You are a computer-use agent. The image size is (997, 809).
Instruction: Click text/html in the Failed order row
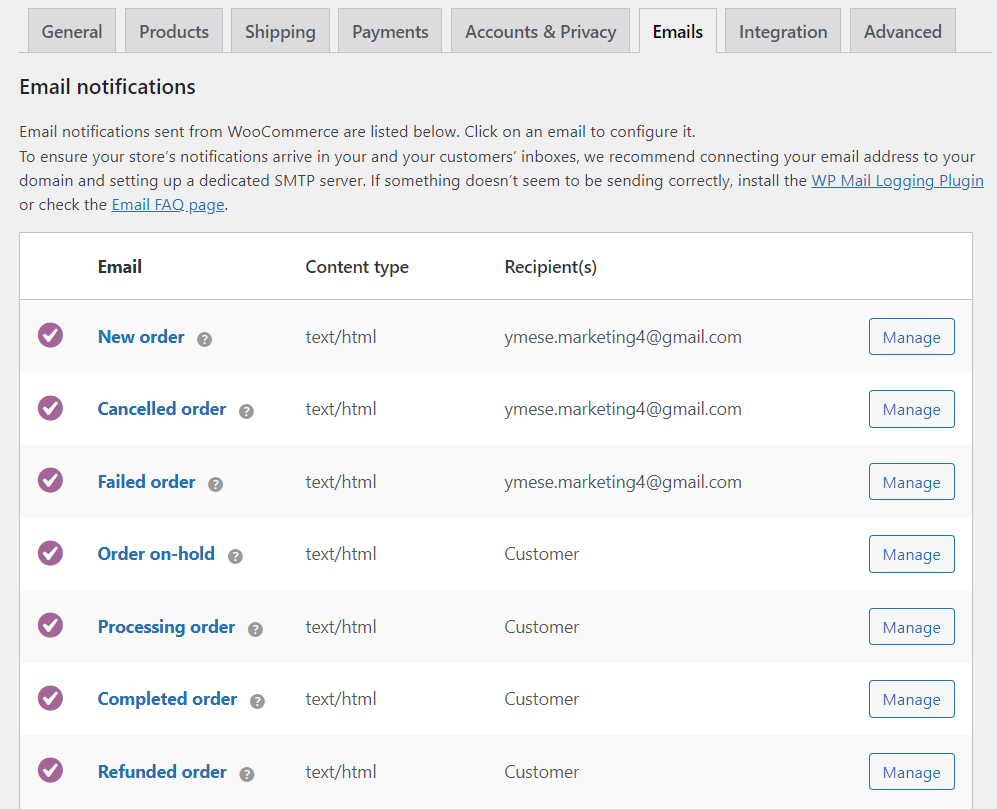tap(341, 482)
